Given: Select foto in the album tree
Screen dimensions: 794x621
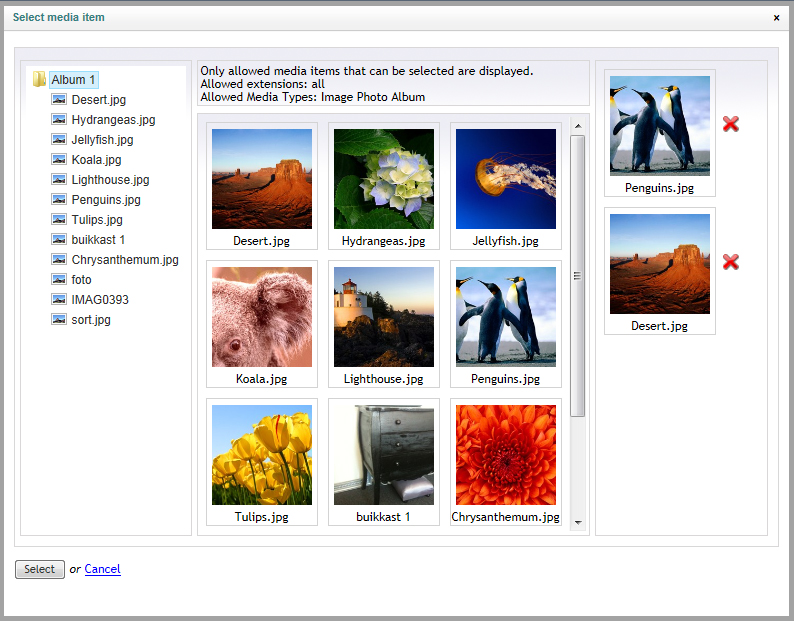Looking at the screenshot, I should (82, 280).
